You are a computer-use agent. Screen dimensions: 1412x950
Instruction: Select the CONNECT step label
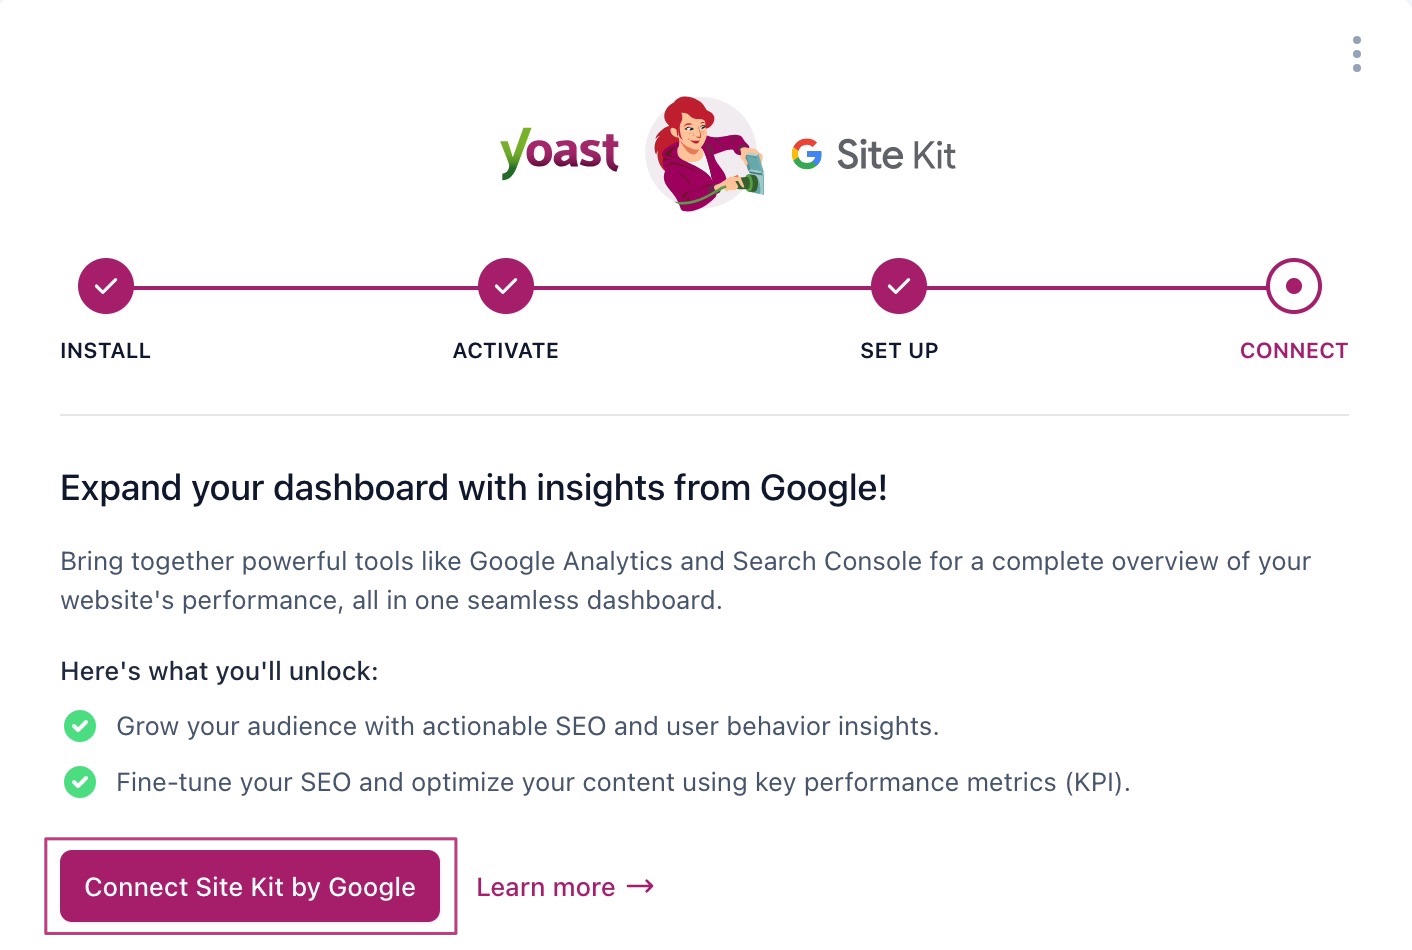coord(1294,351)
